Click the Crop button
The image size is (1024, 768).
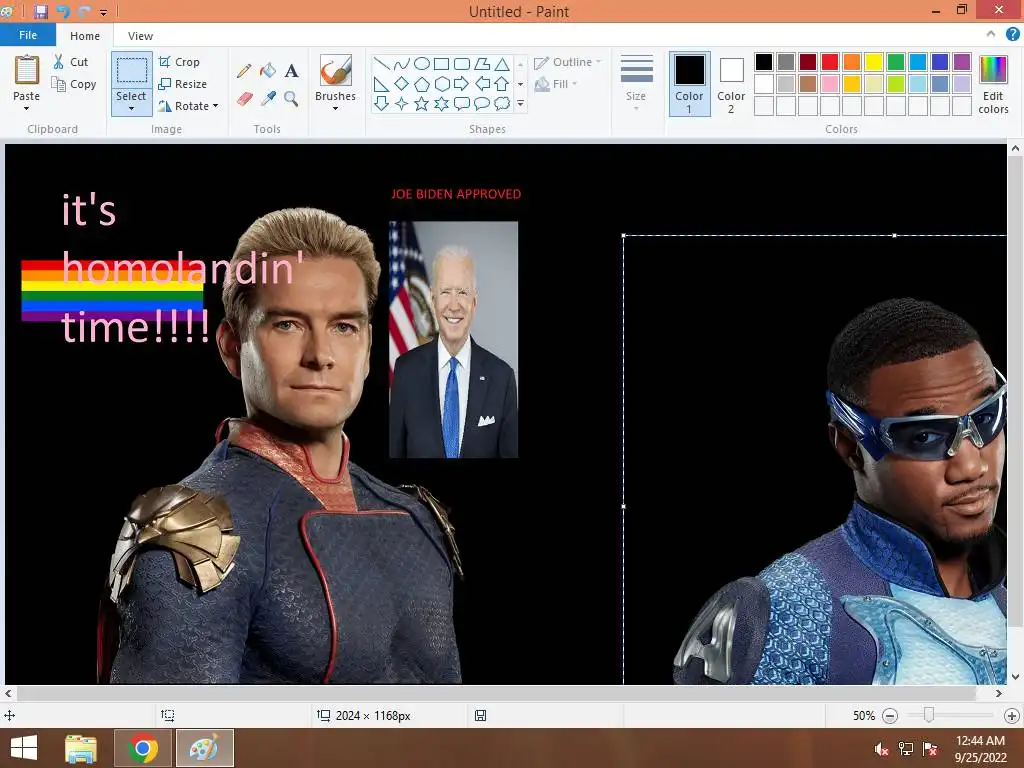pyautogui.click(x=179, y=62)
